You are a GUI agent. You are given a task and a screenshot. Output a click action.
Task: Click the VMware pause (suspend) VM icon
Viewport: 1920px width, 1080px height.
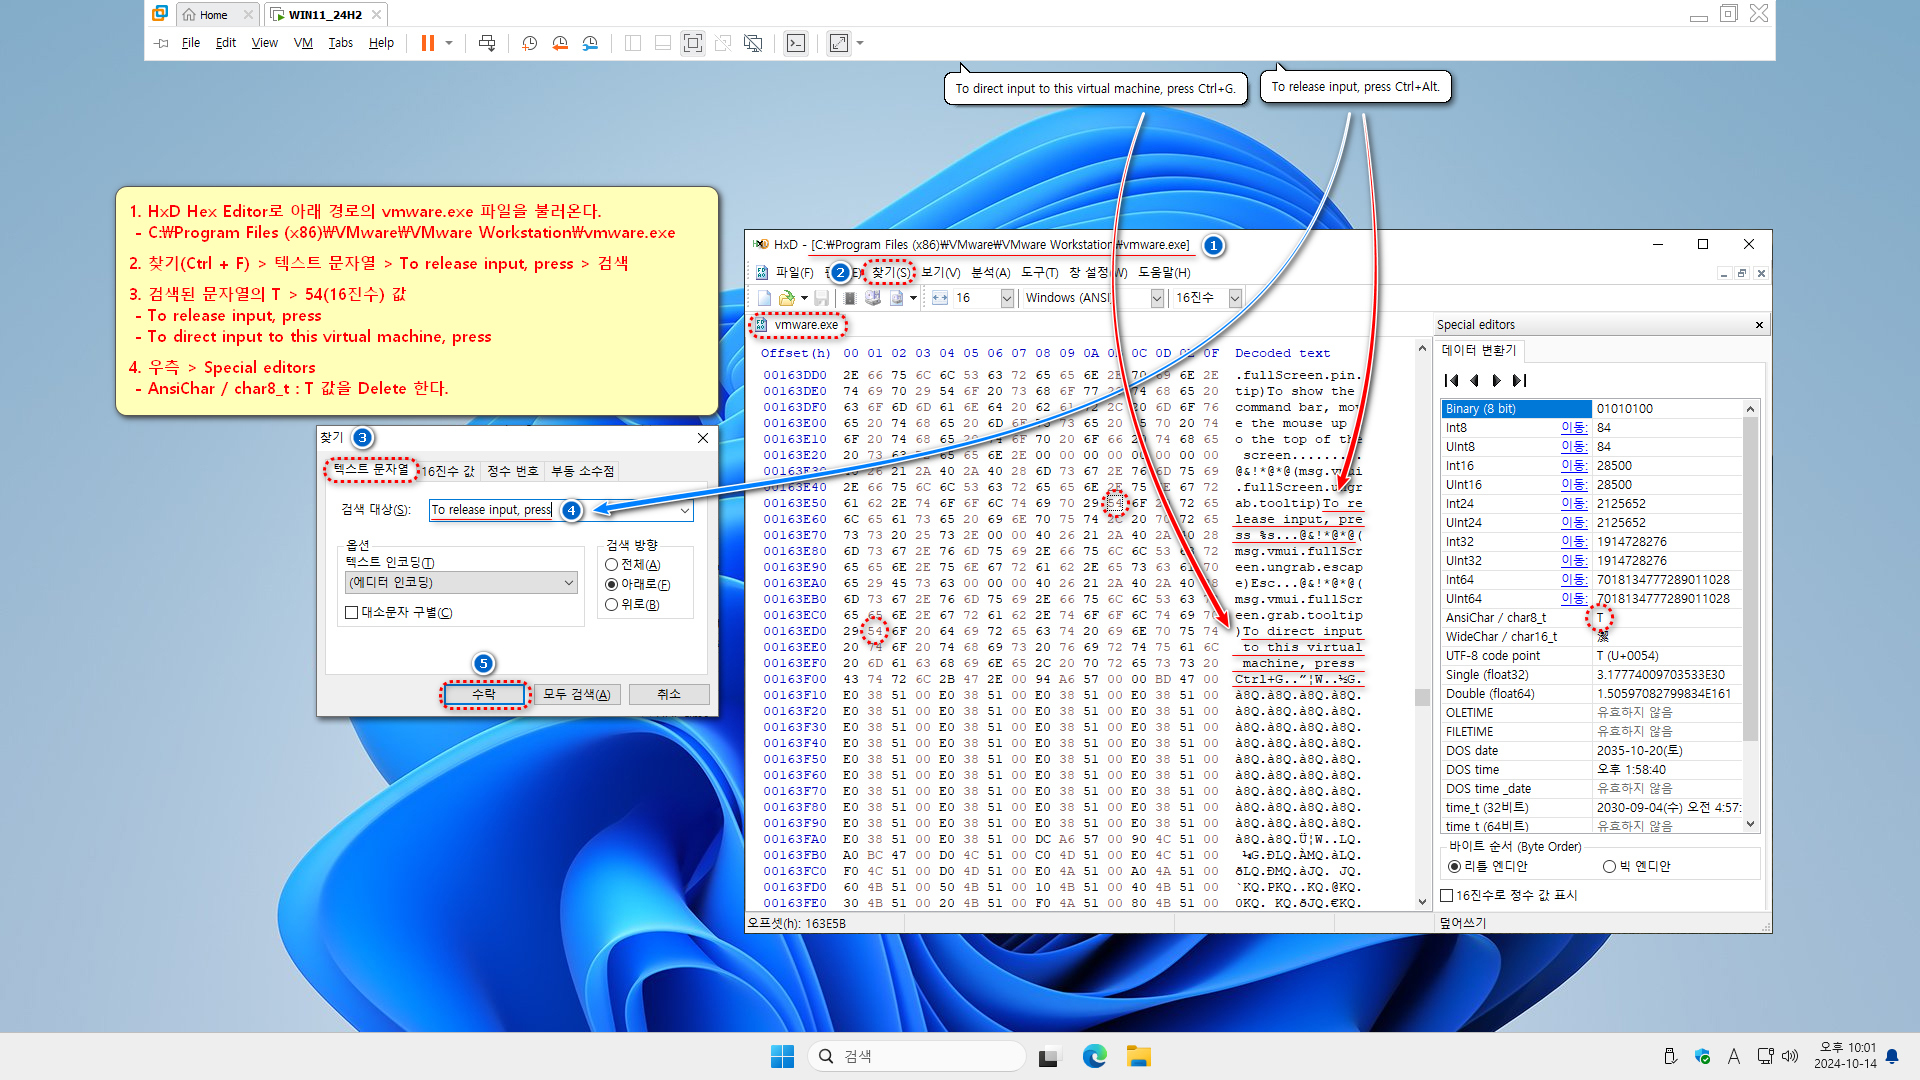coord(428,43)
